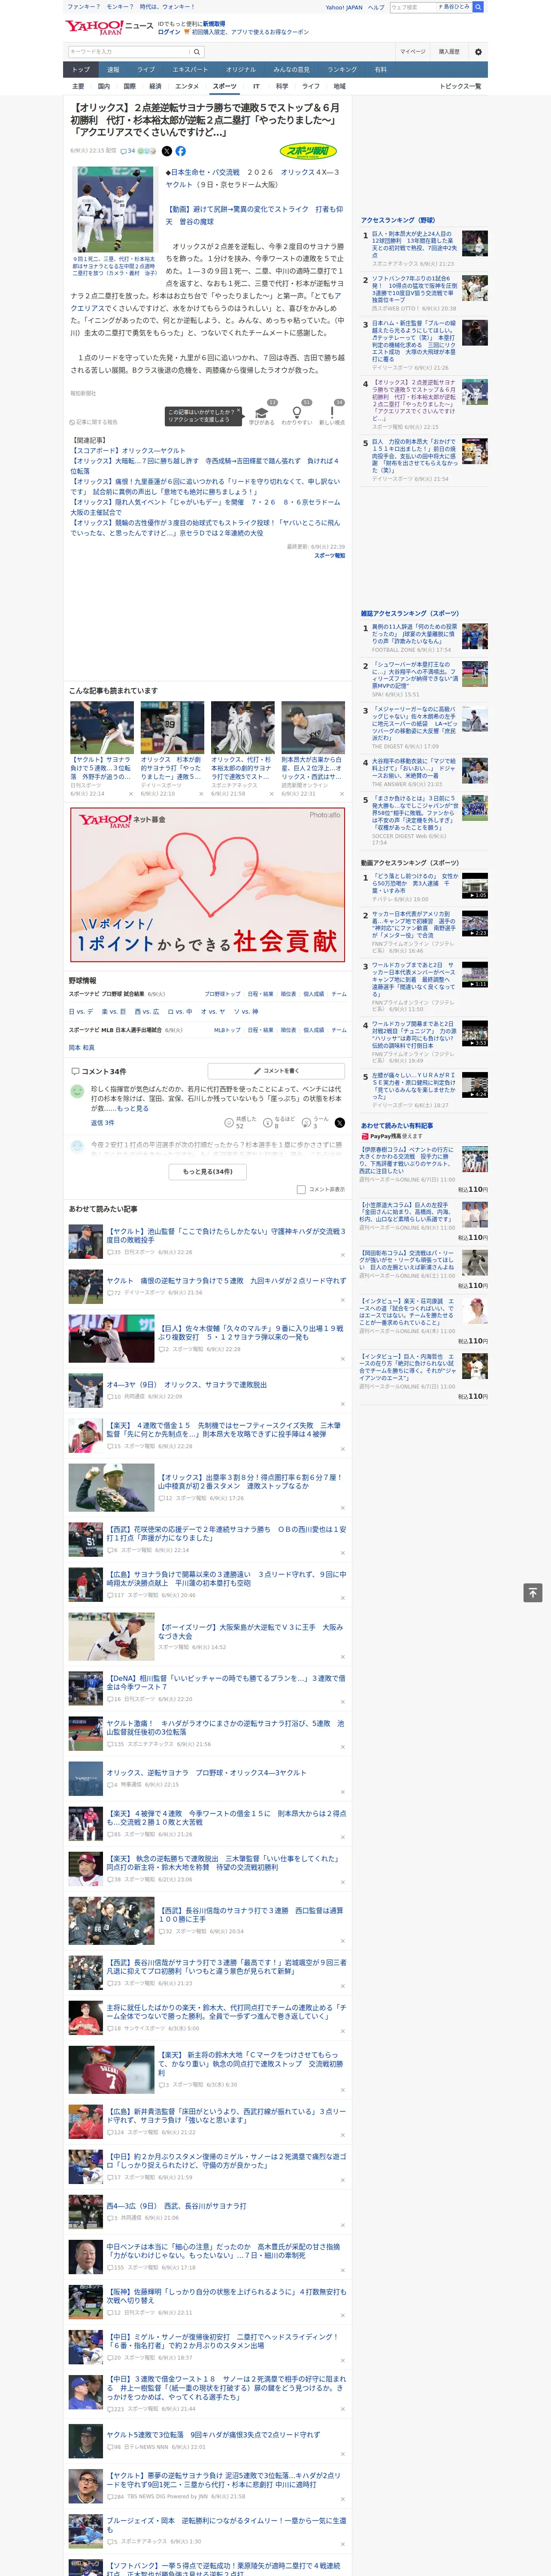Switch to the 速報 tab
Image resolution: width=551 pixels, height=2576 pixels.
(113, 70)
